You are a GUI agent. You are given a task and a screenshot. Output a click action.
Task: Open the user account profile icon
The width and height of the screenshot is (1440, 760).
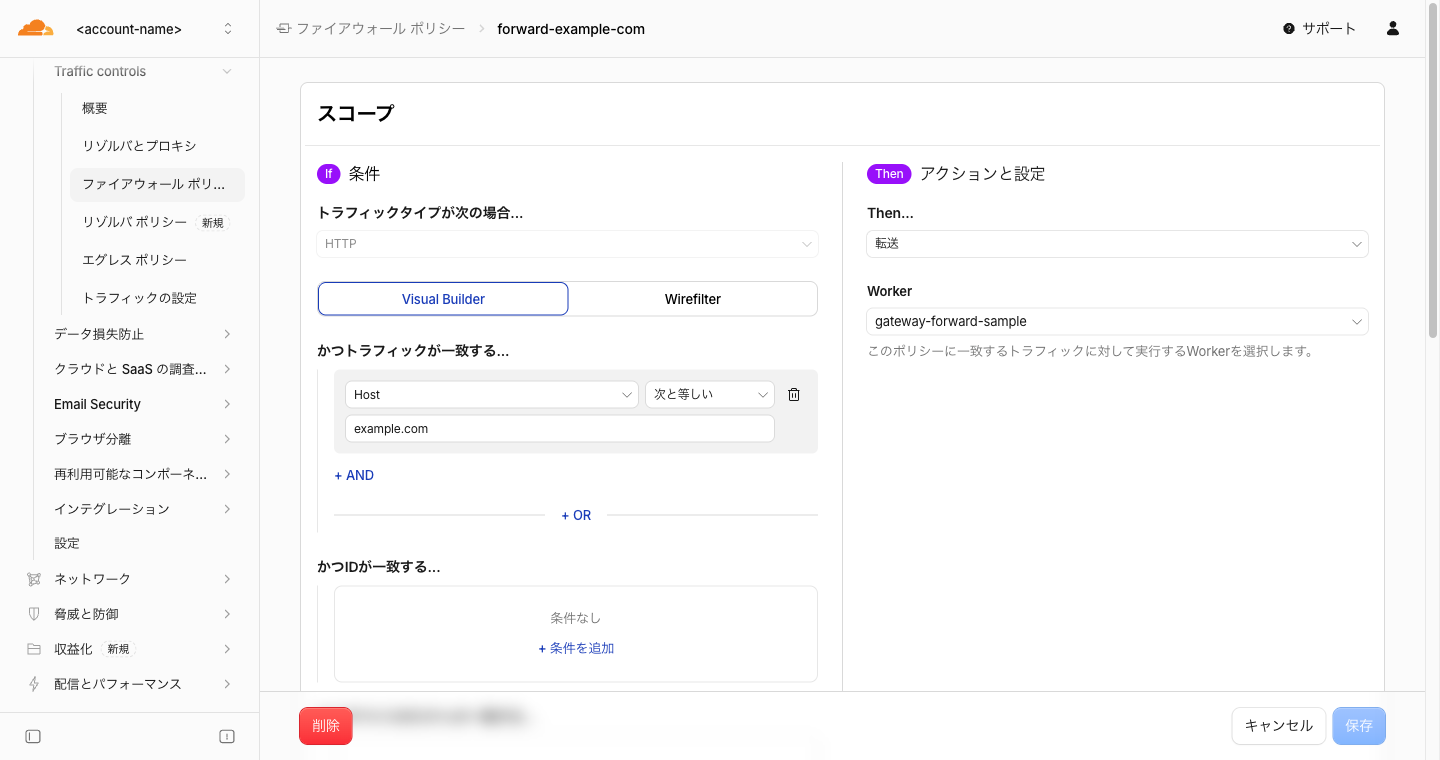1393,29
